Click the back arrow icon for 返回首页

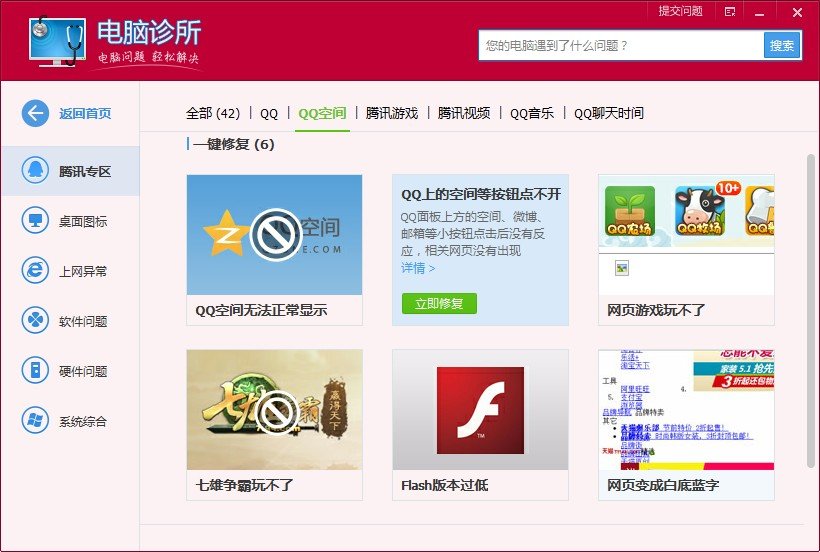pyautogui.click(x=35, y=113)
